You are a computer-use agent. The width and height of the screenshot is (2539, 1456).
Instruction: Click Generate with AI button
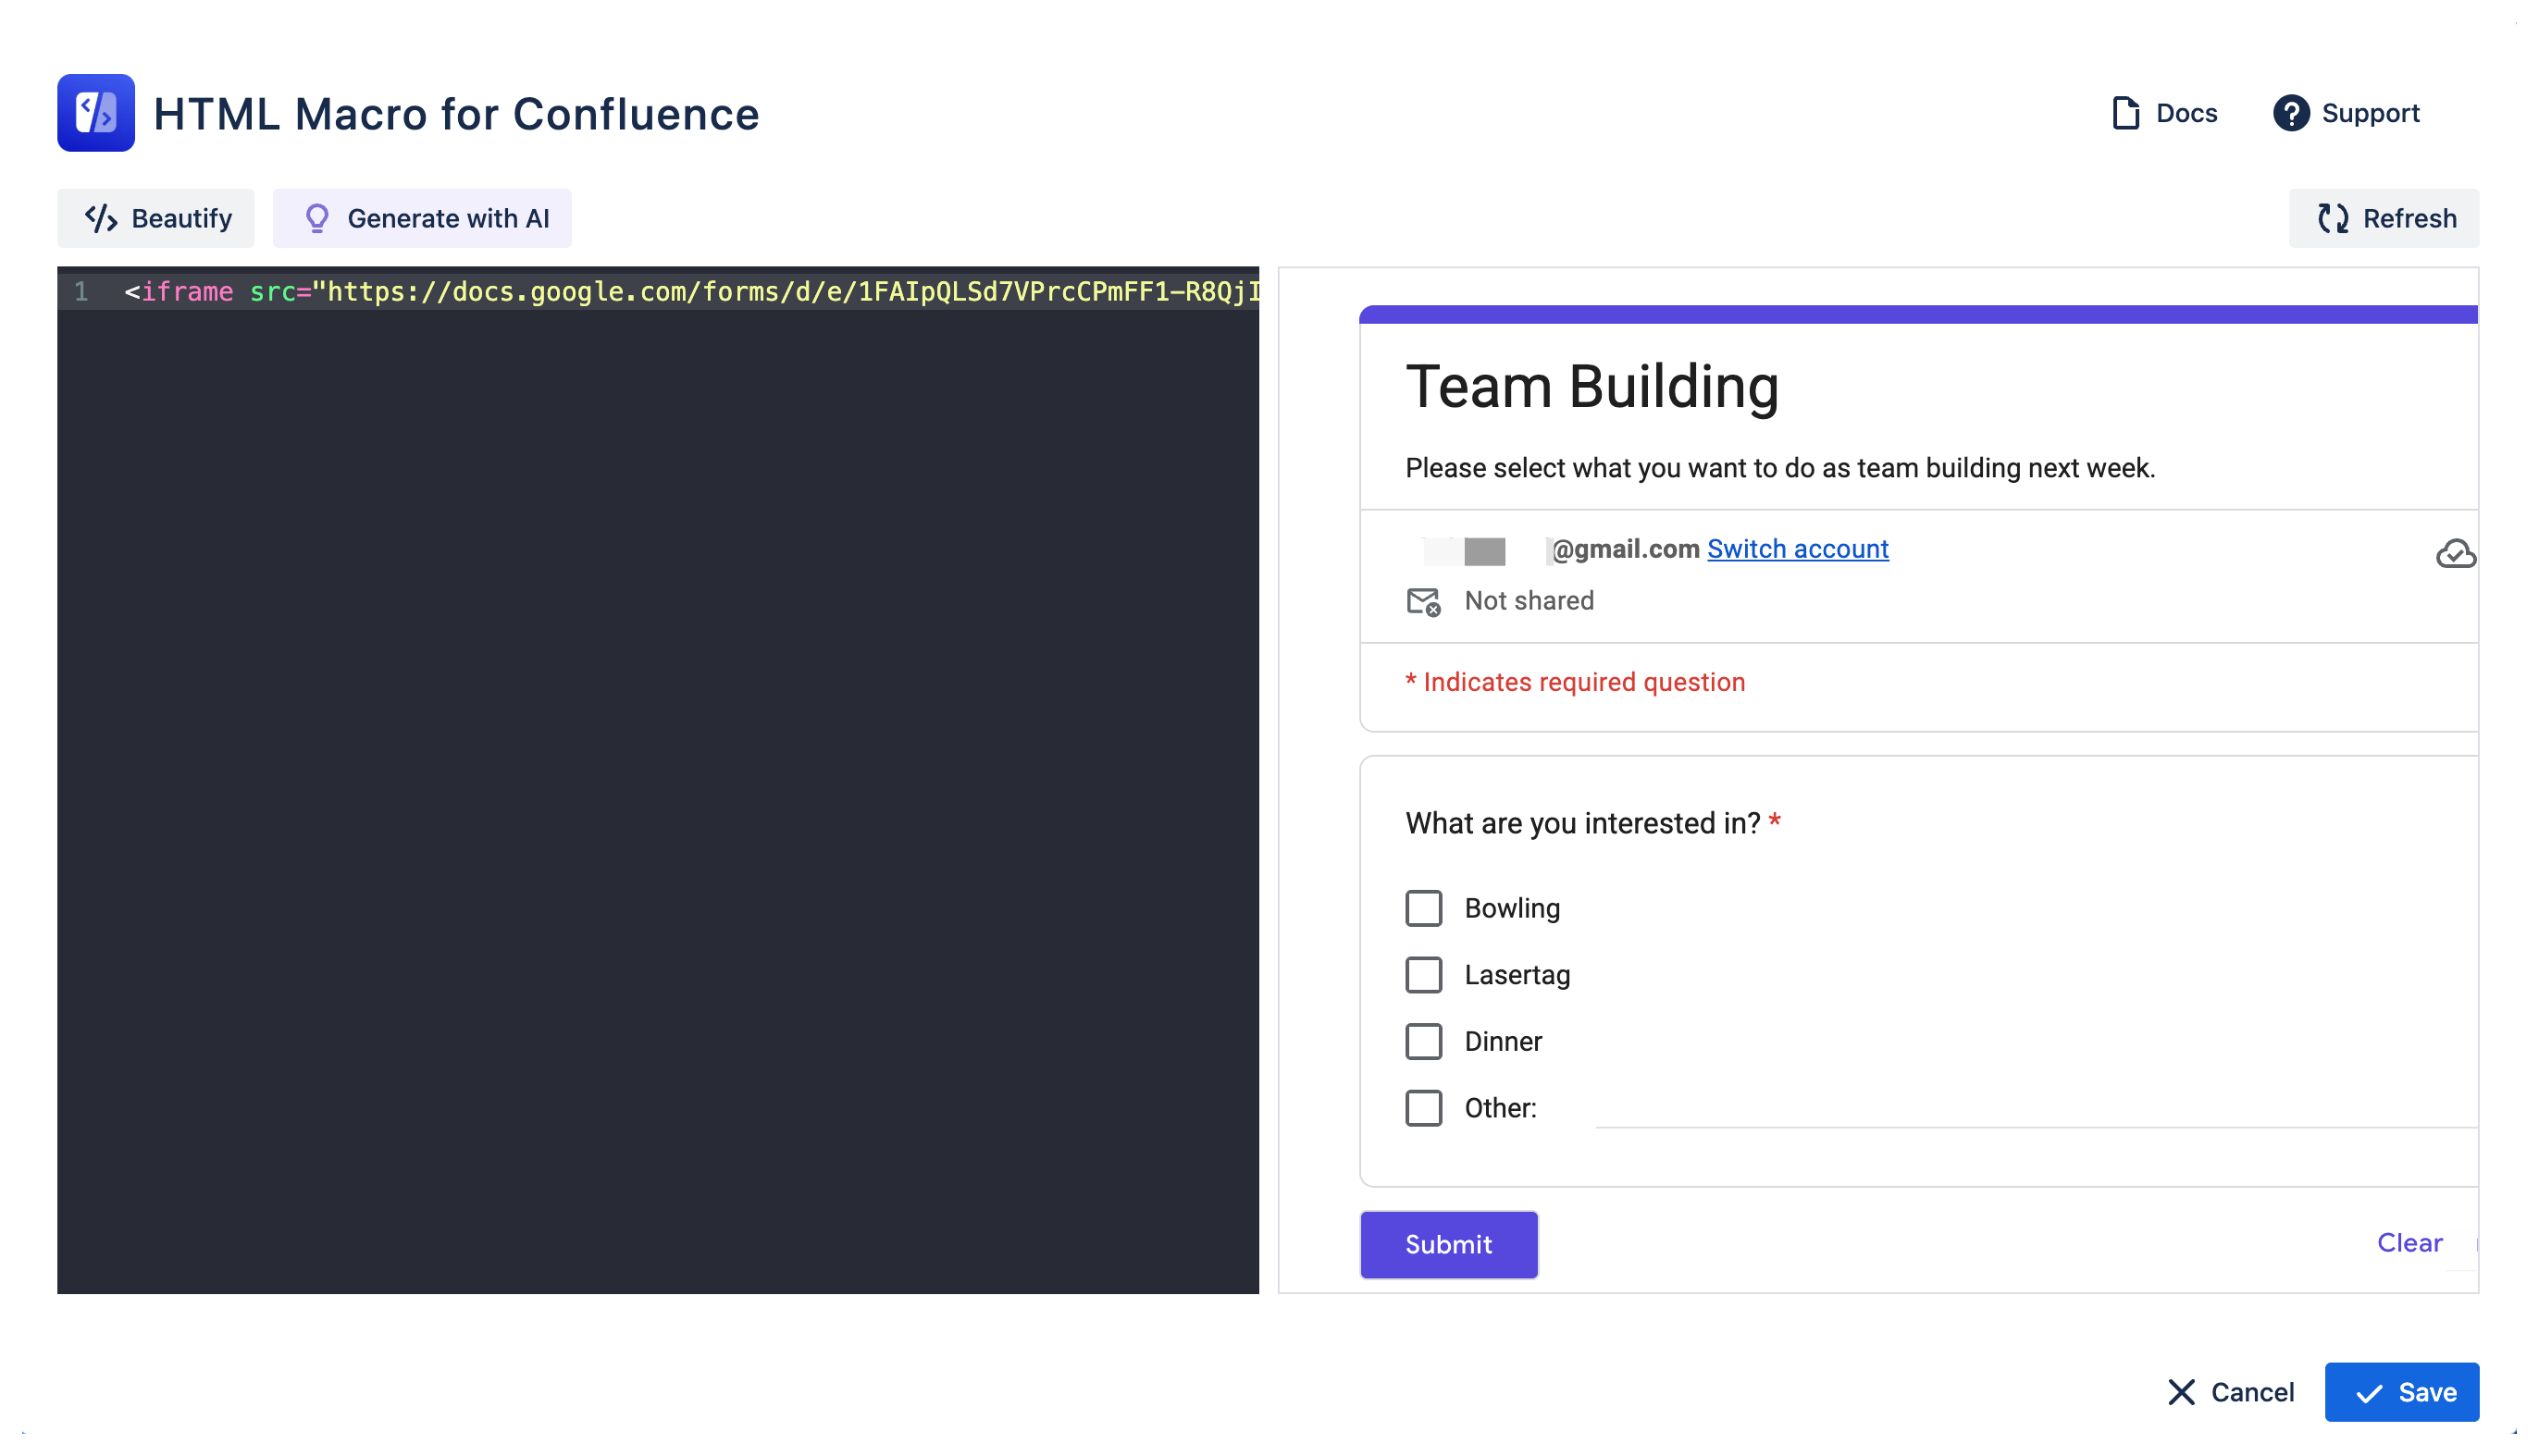(422, 218)
